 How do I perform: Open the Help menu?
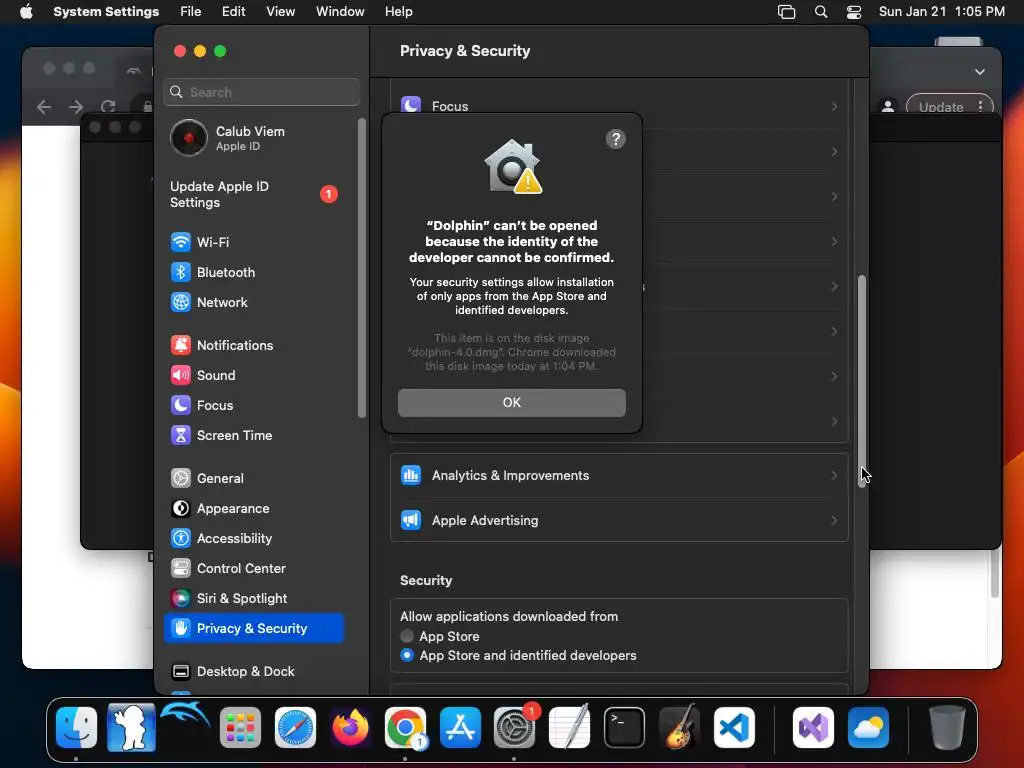click(x=398, y=12)
